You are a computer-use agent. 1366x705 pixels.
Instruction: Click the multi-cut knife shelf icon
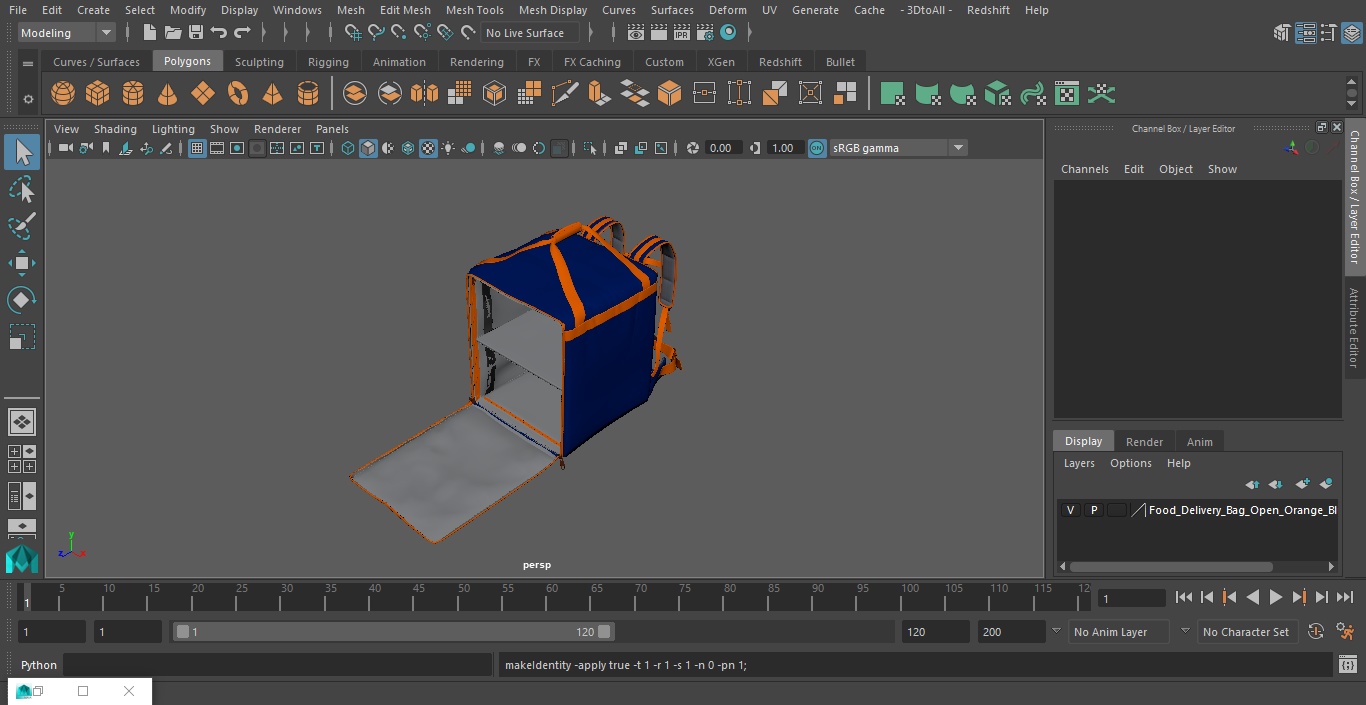click(x=565, y=94)
